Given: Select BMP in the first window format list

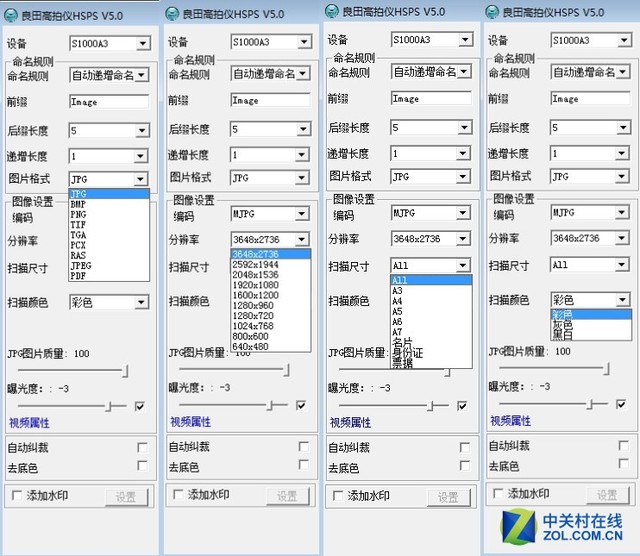Looking at the screenshot, I should click(x=109, y=204).
